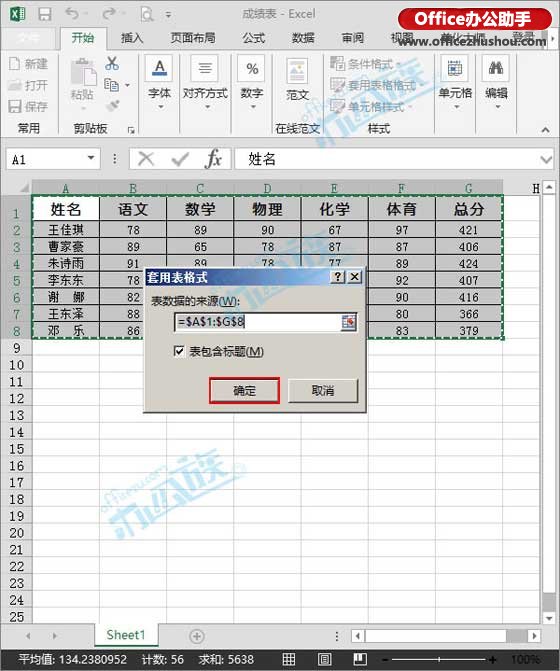560x671 pixels.
Task: Open the 页面布局 ribbon tab
Action: (x=193, y=38)
